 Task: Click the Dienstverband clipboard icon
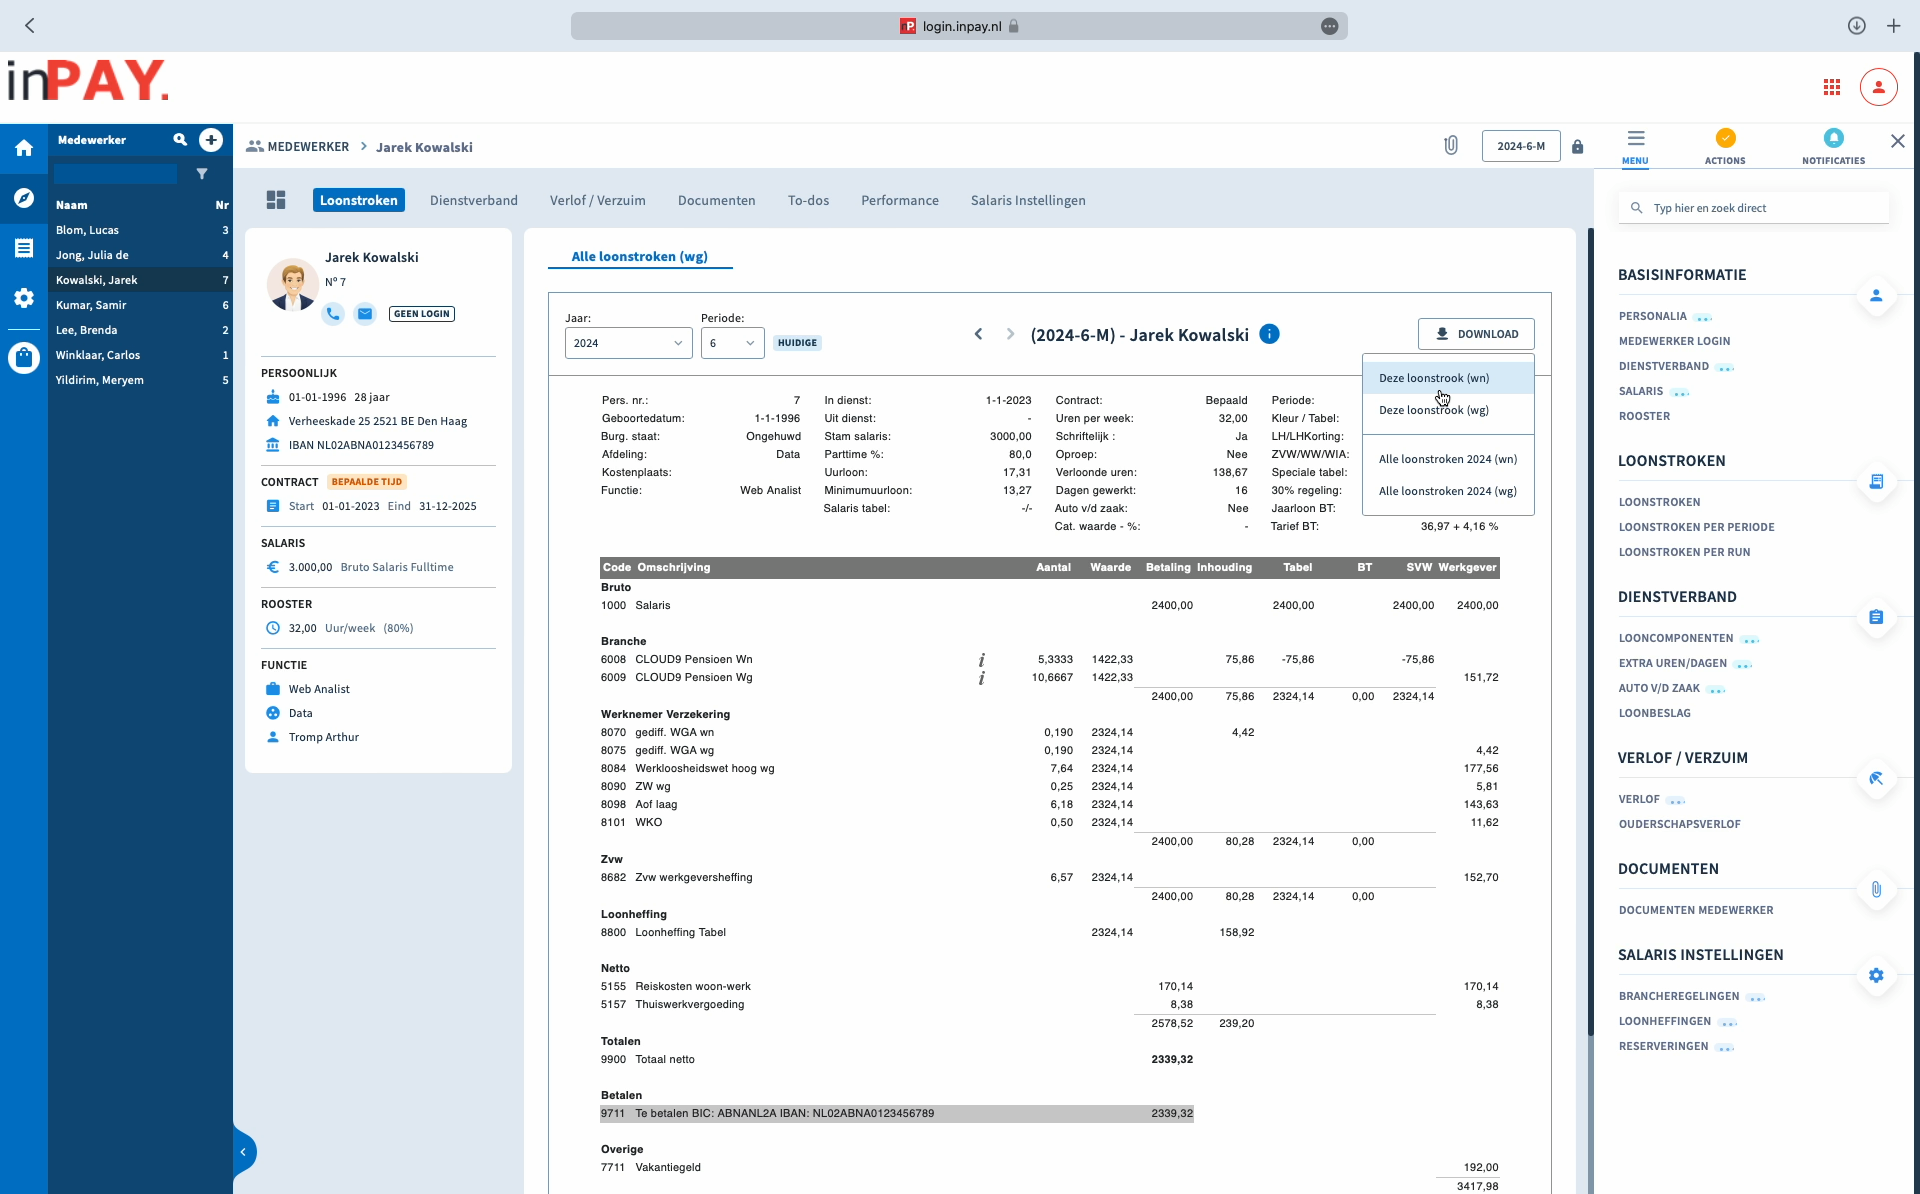pyautogui.click(x=1876, y=618)
